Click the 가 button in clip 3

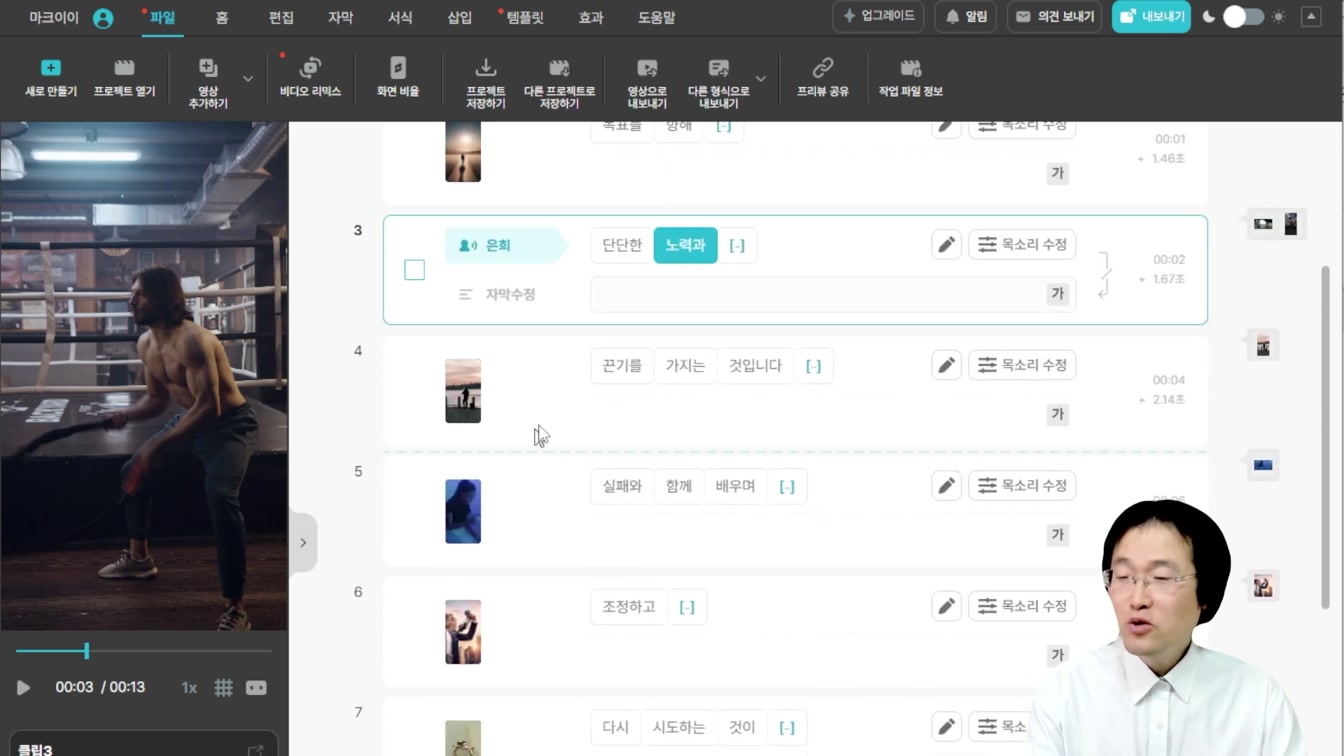(1057, 294)
